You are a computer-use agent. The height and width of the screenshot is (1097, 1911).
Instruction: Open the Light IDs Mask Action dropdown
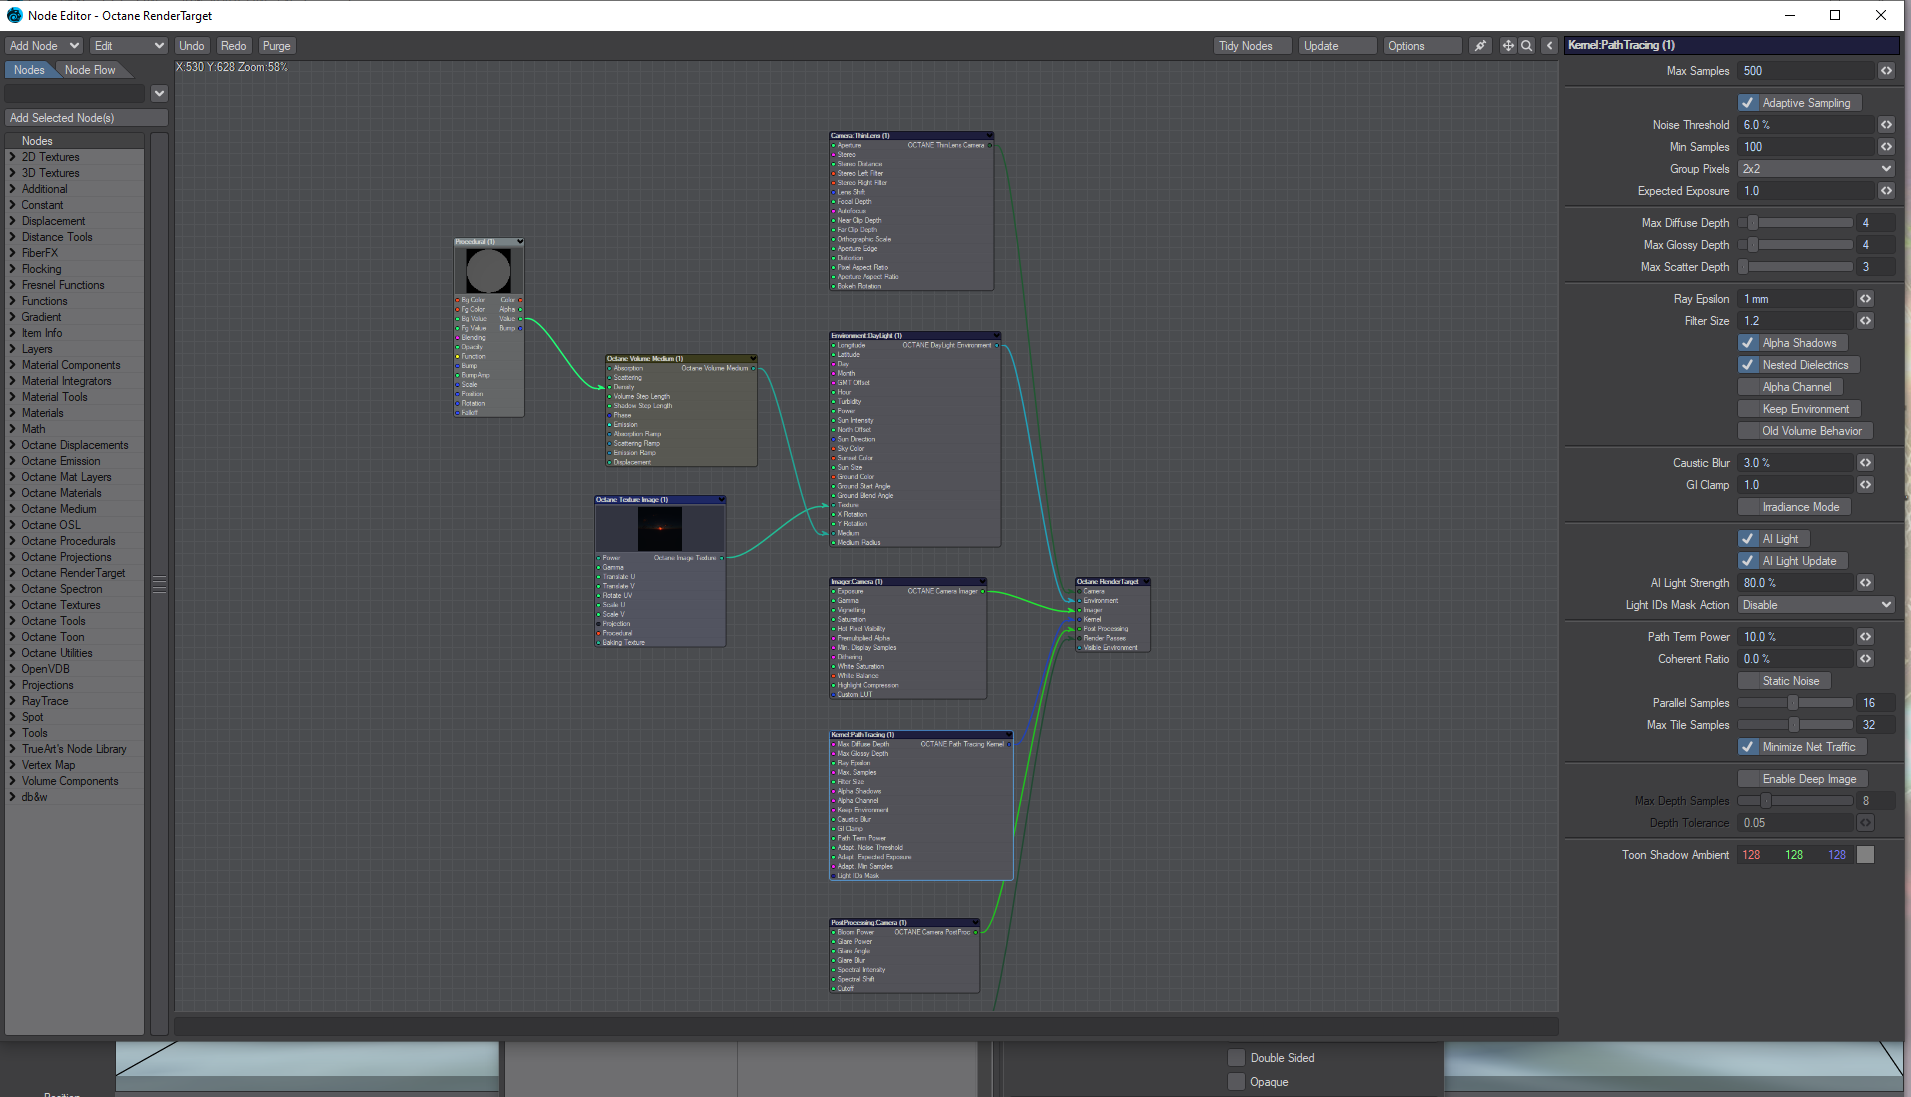pyautogui.click(x=1816, y=605)
